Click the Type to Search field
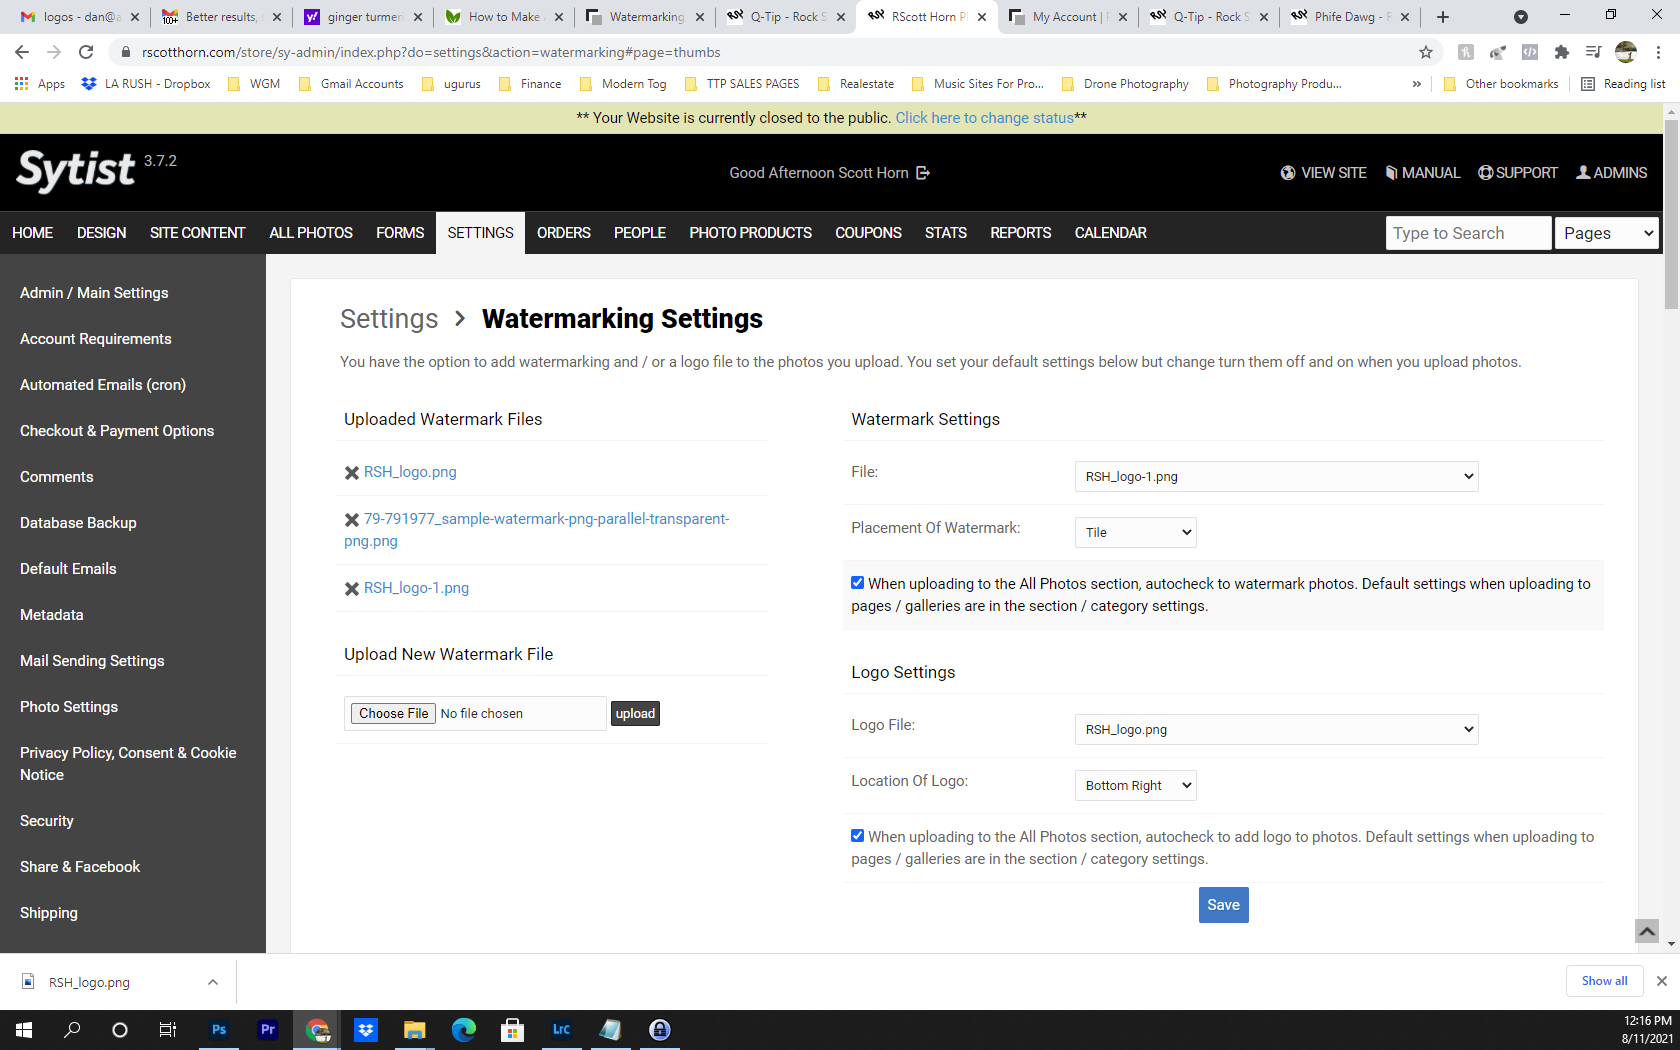Screen dimensions: 1680x1050 pyautogui.click(x=1468, y=233)
